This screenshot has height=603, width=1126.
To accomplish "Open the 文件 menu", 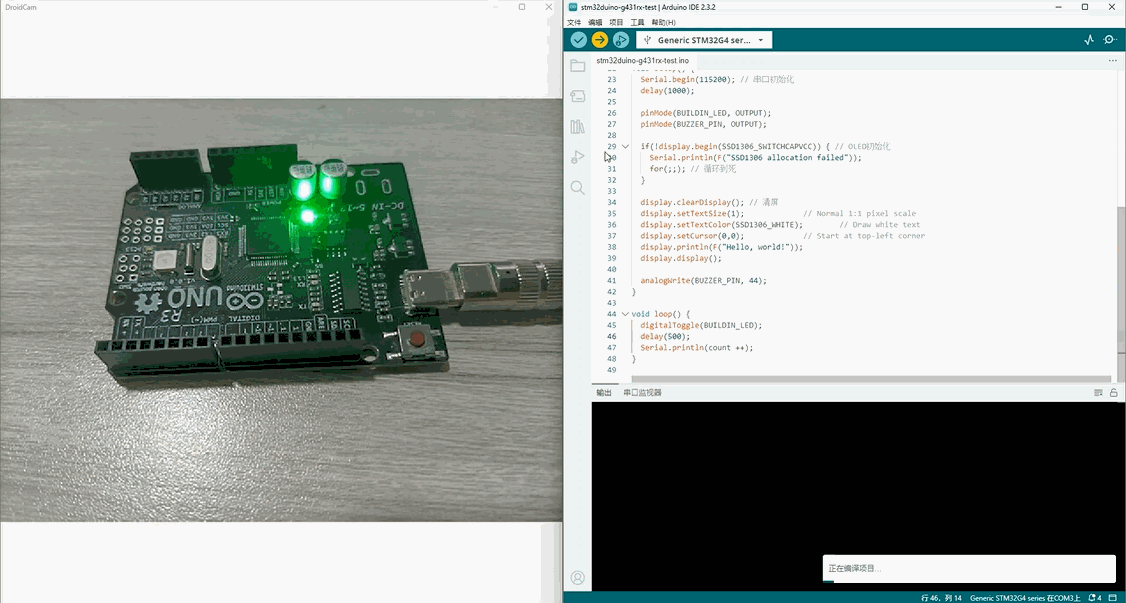I will [x=574, y=22].
